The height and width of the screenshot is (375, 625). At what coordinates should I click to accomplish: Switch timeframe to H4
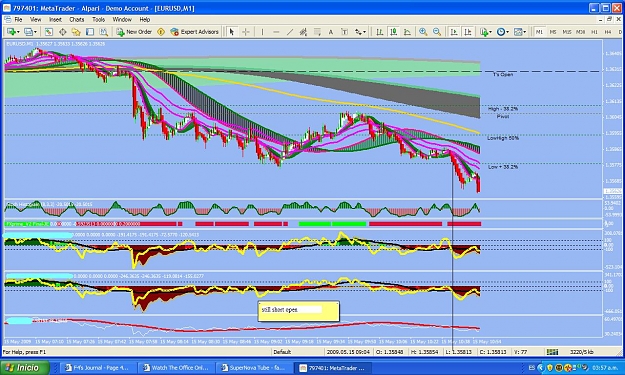[x=608, y=32]
